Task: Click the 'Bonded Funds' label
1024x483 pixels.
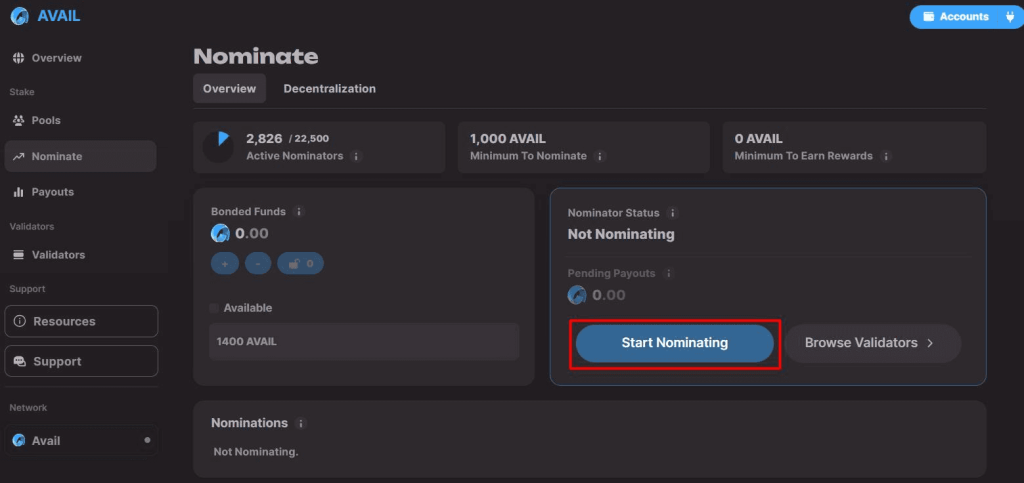Action: [248, 211]
